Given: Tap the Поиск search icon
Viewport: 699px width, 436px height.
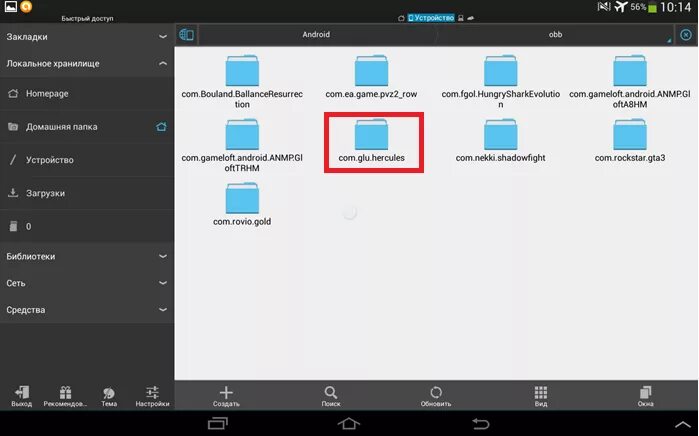Looking at the screenshot, I should coord(330,395).
